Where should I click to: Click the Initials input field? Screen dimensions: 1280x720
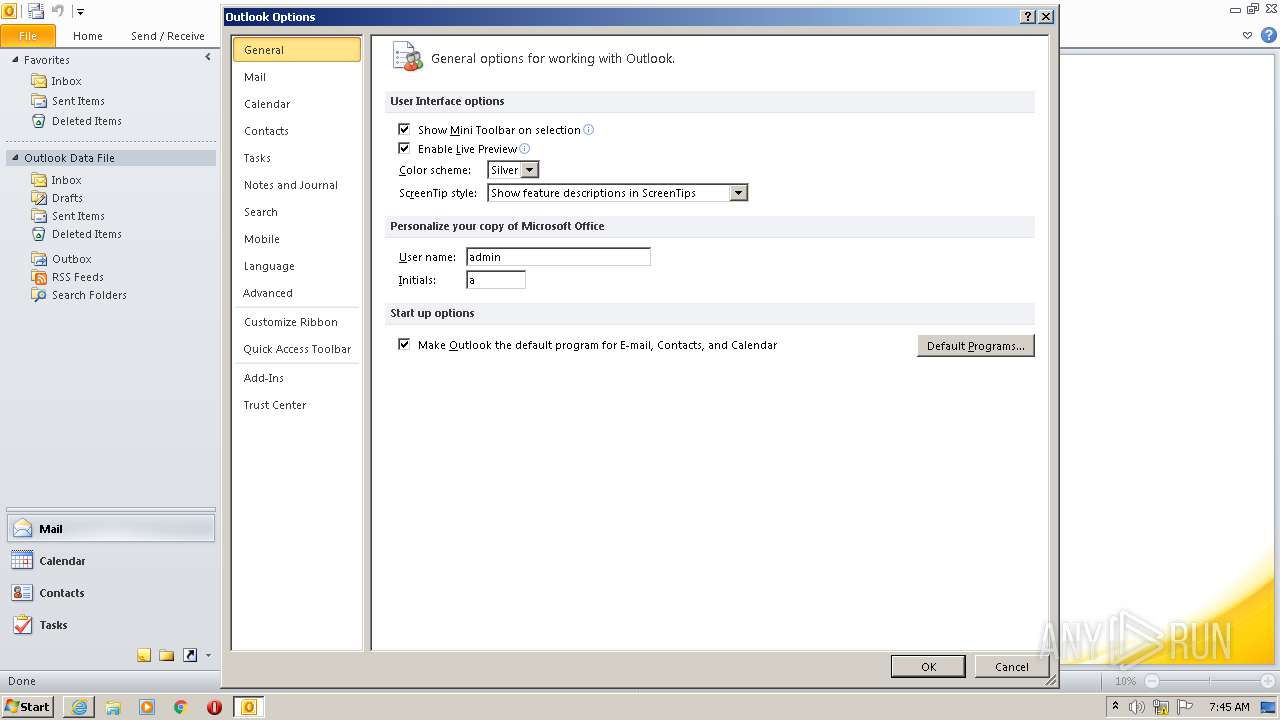pos(496,280)
